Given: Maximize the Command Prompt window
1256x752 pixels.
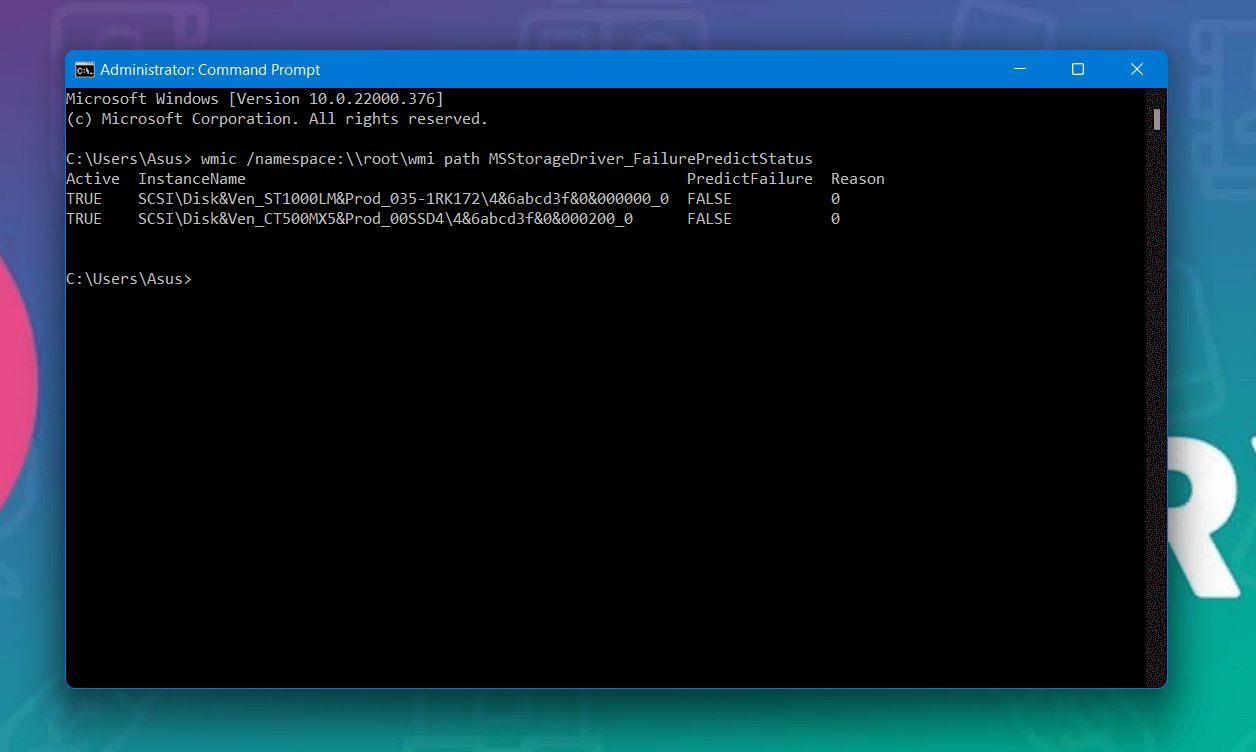Looking at the screenshot, I should (1078, 69).
